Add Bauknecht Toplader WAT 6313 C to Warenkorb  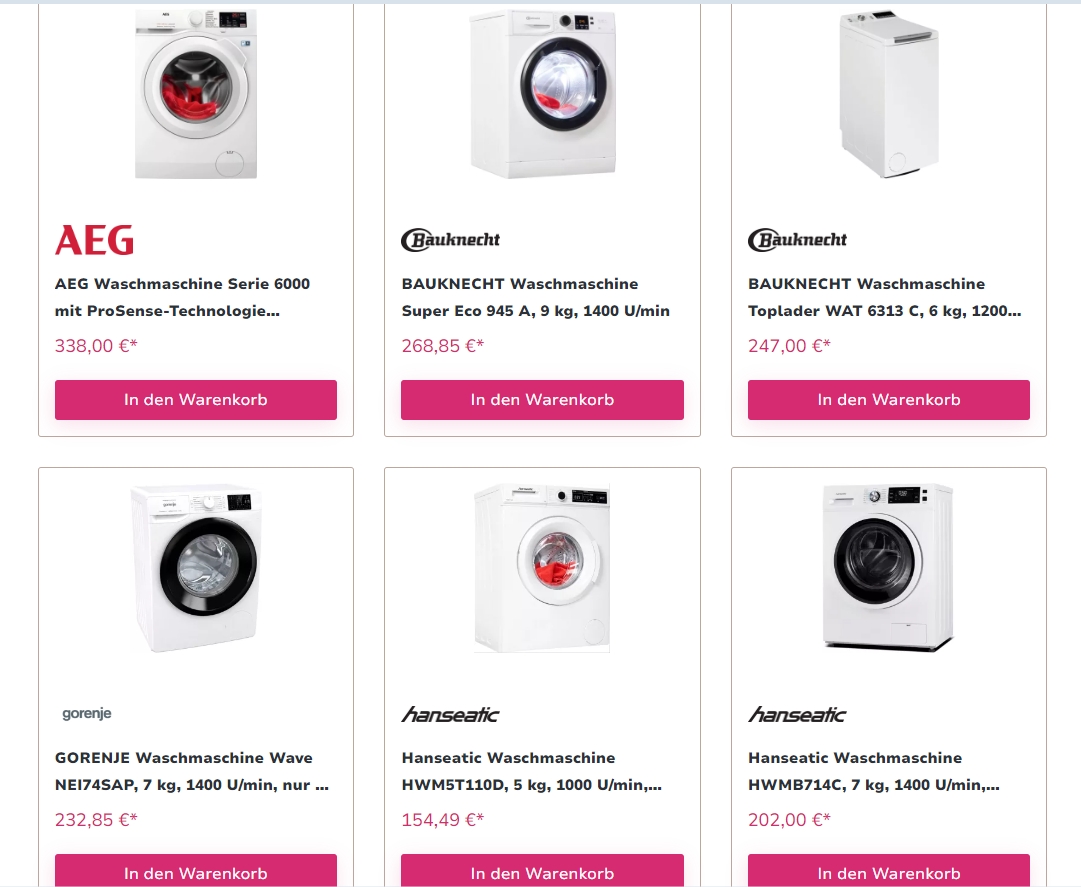coord(889,400)
